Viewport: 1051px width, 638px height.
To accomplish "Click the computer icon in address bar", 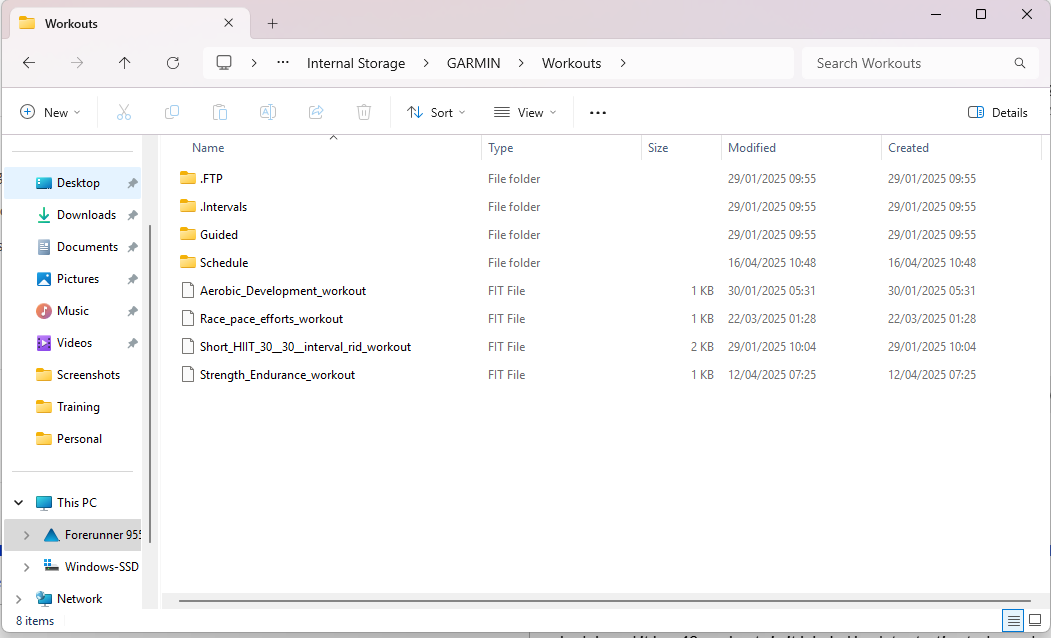I will tap(224, 63).
